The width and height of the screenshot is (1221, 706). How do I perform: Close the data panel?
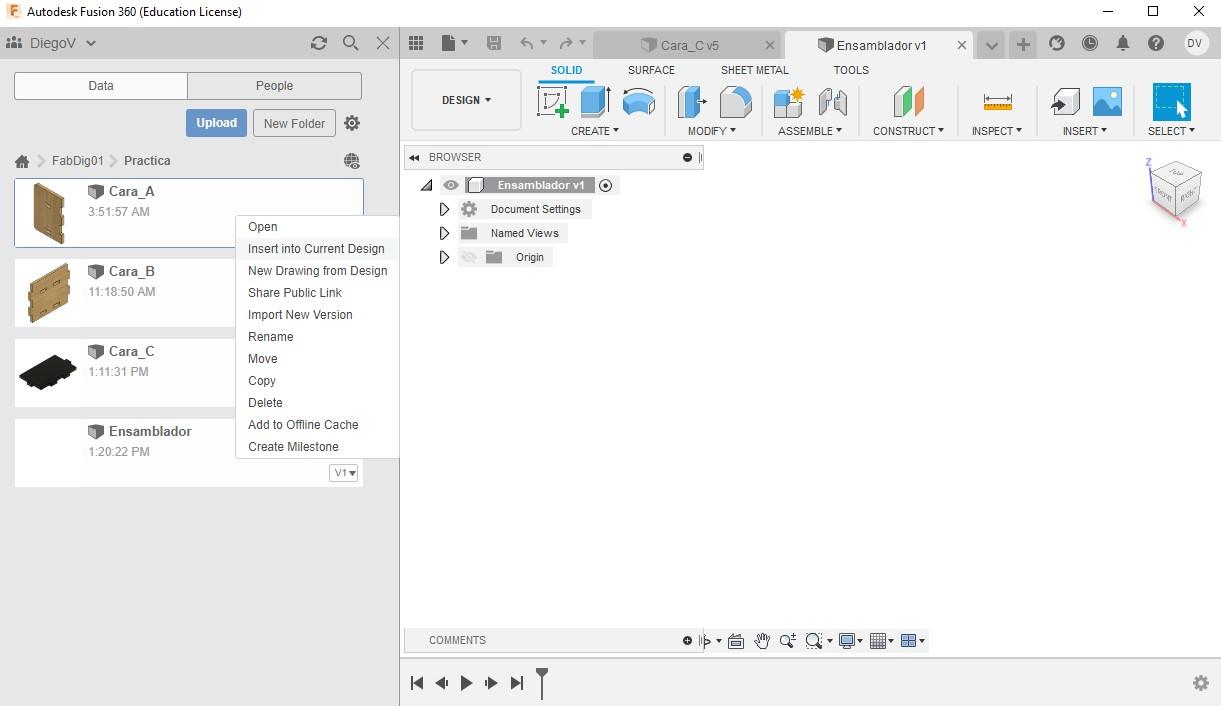[x=383, y=43]
